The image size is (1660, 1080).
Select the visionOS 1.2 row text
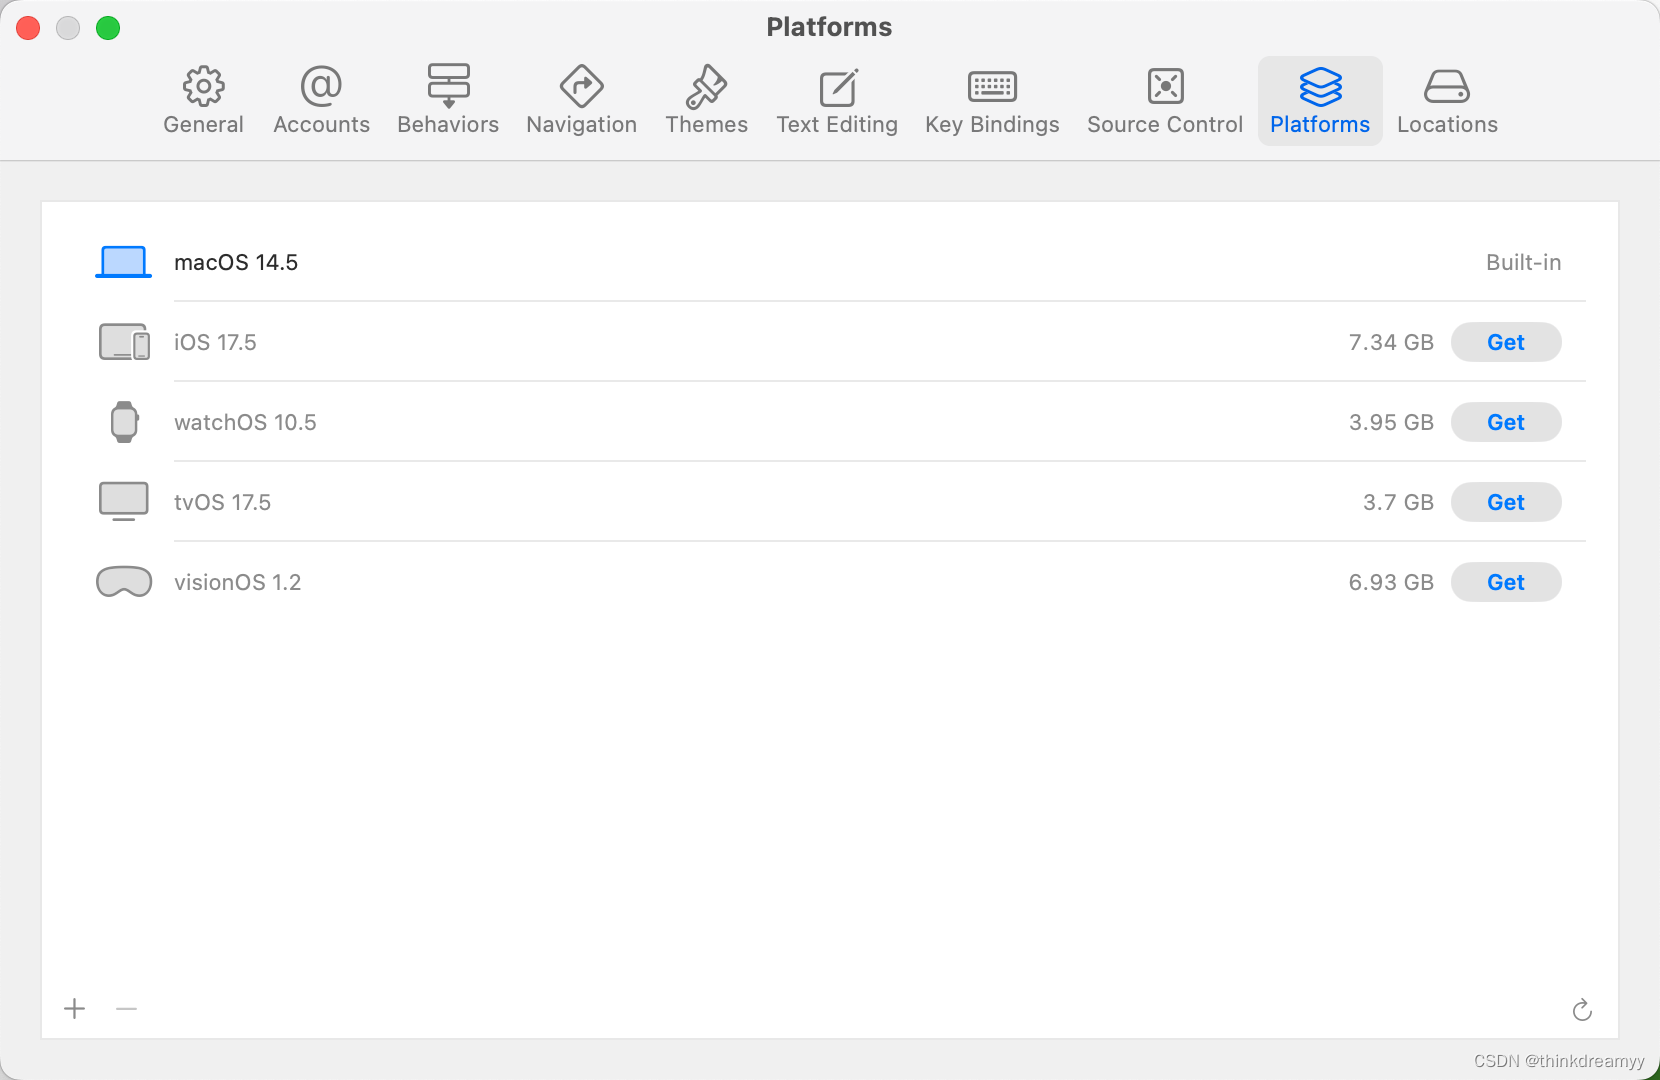pyautogui.click(x=237, y=582)
